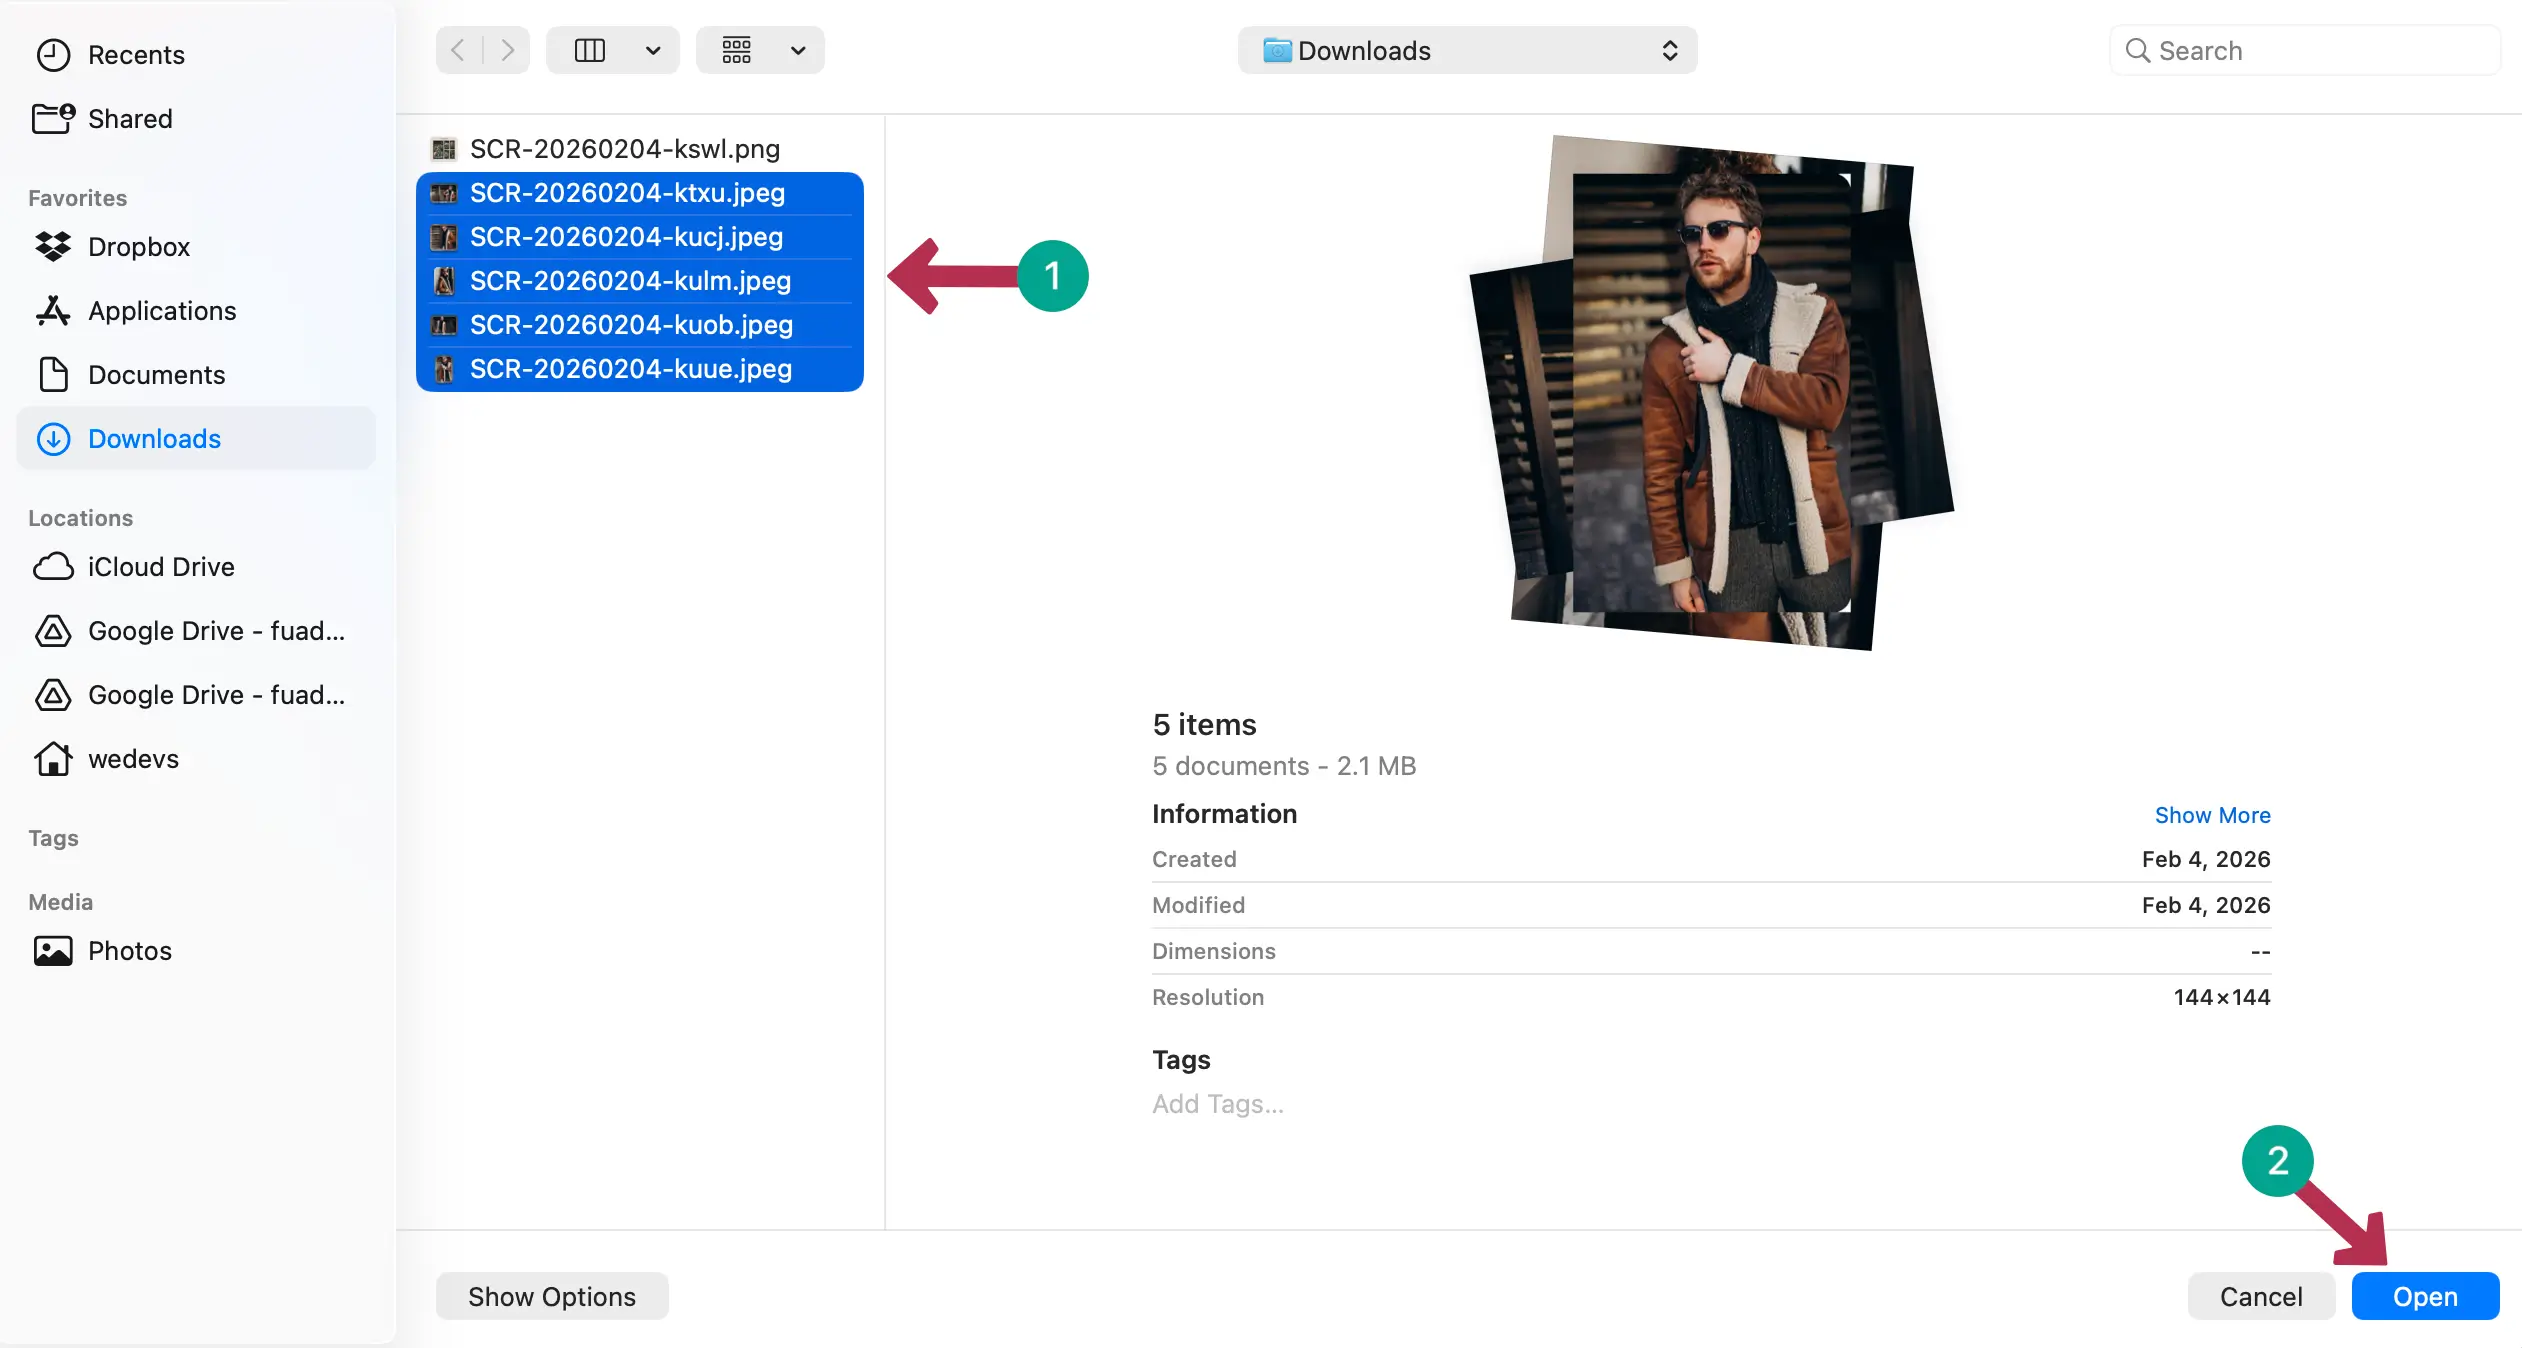Open the Recents section in sidebar
This screenshot has width=2522, height=1348.
point(137,55)
